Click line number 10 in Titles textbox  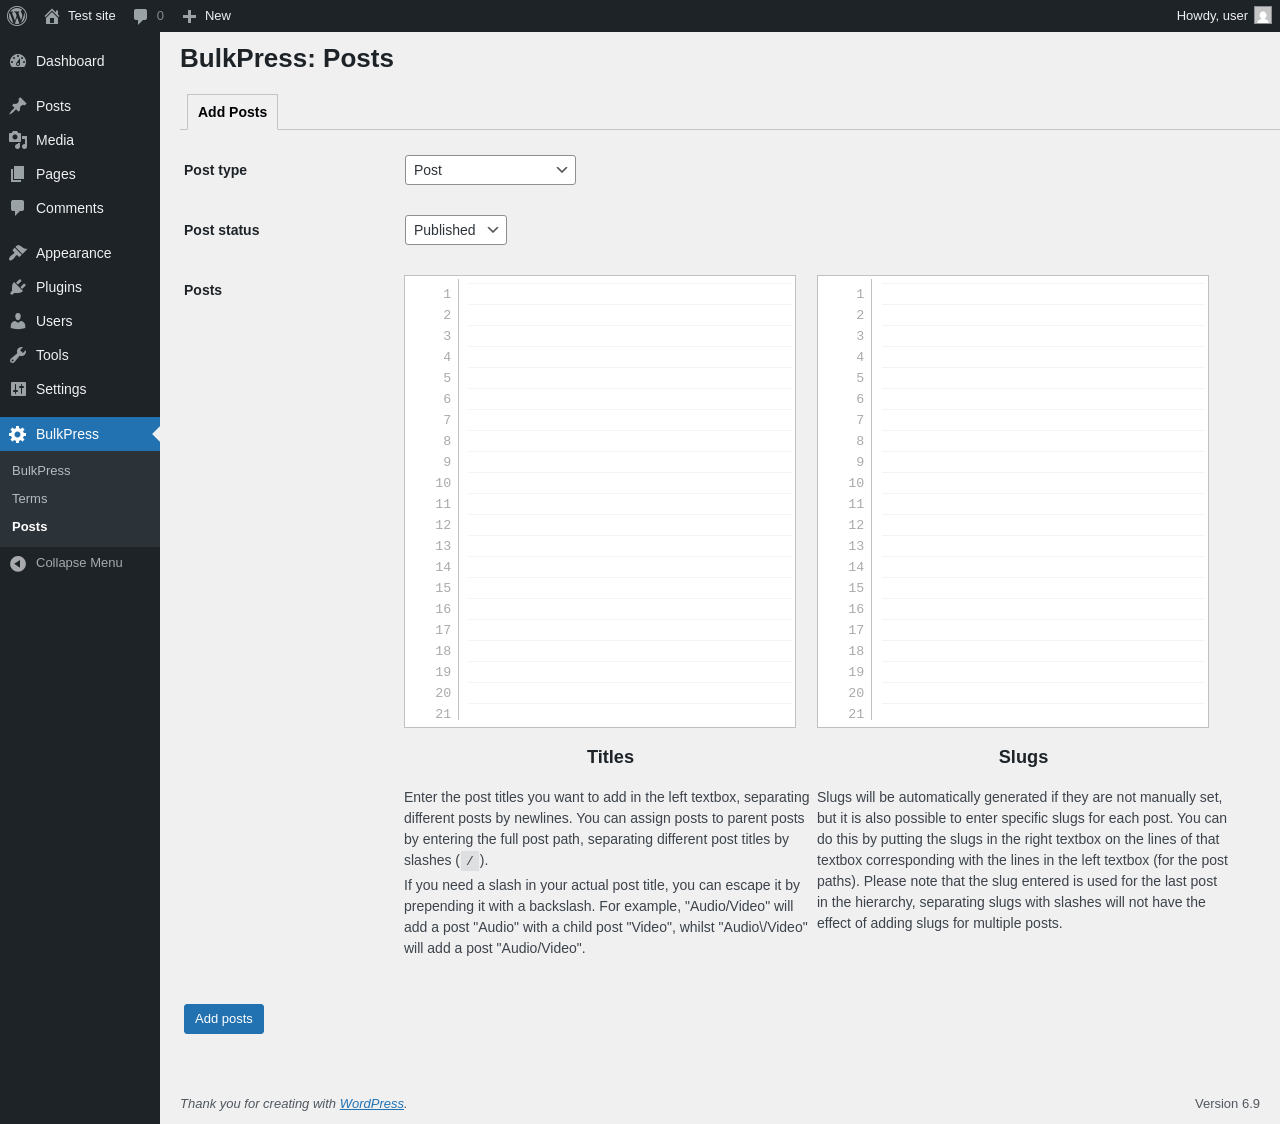point(443,483)
